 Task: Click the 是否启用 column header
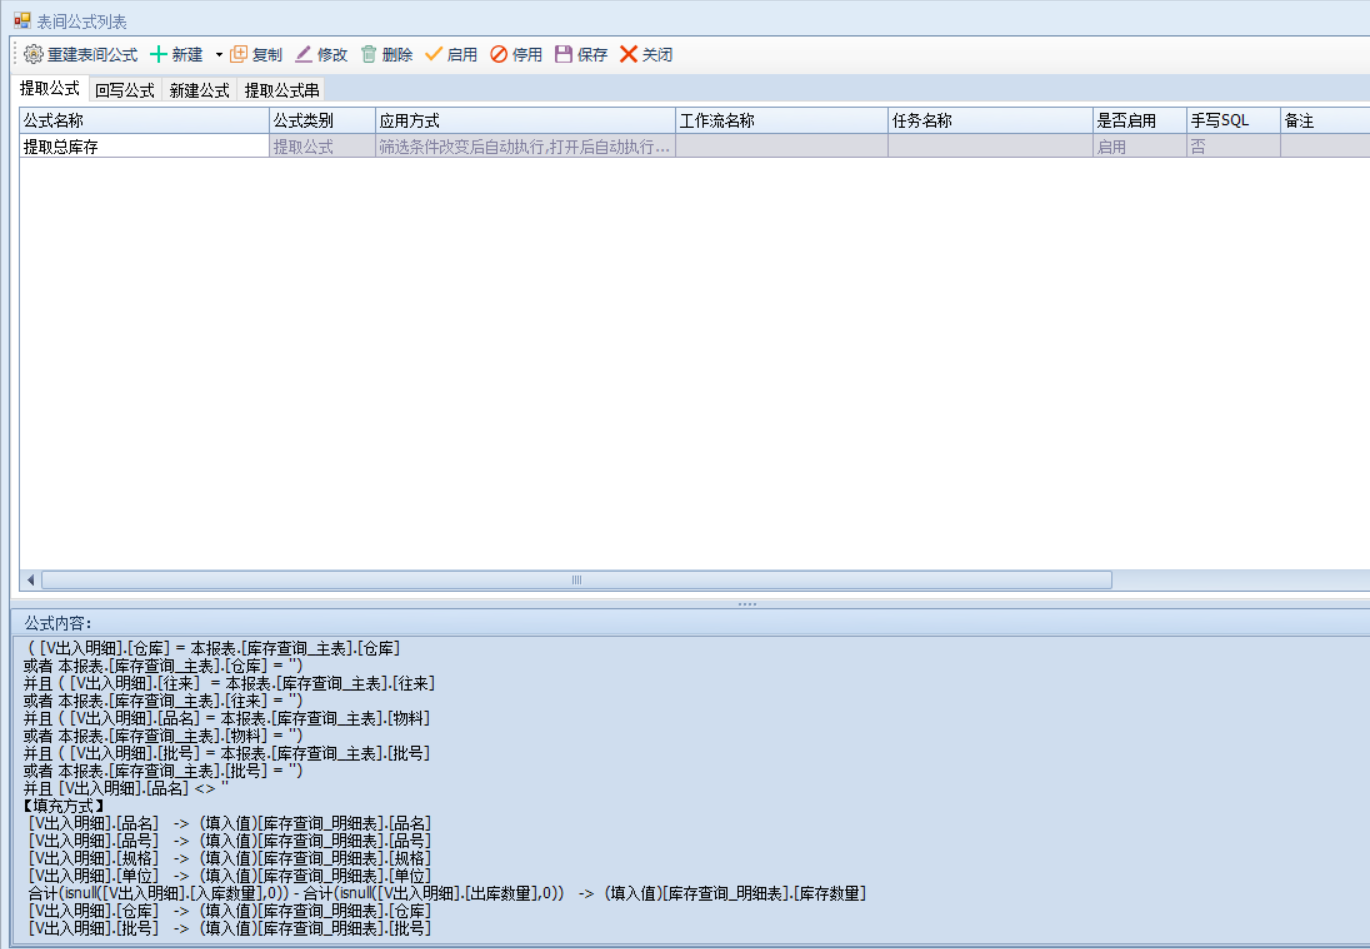(x=1138, y=121)
